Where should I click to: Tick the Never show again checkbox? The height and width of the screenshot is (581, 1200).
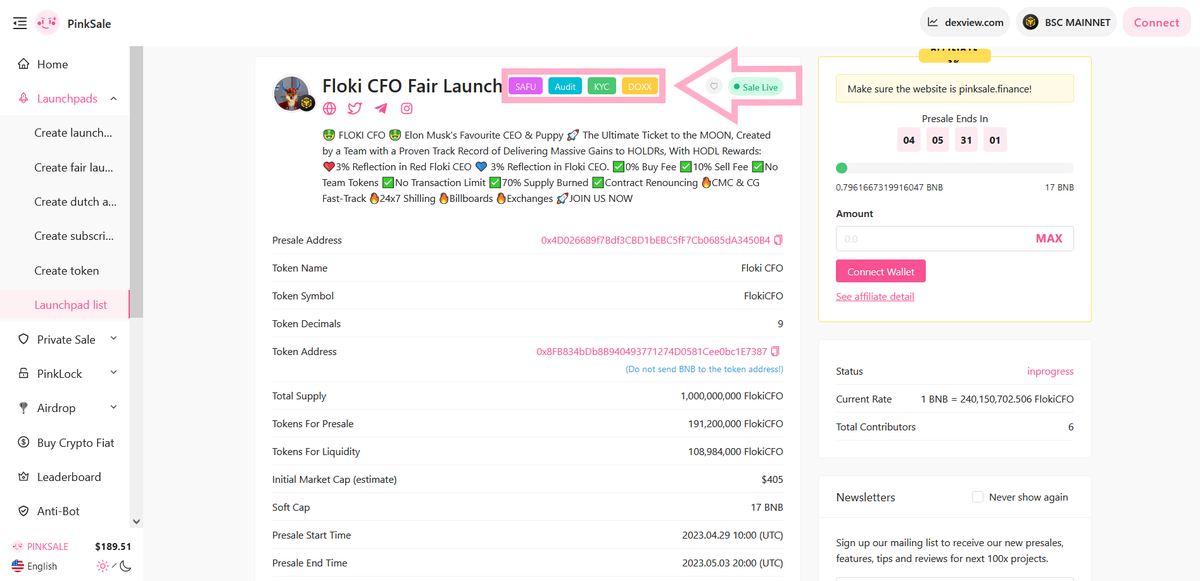coord(978,497)
